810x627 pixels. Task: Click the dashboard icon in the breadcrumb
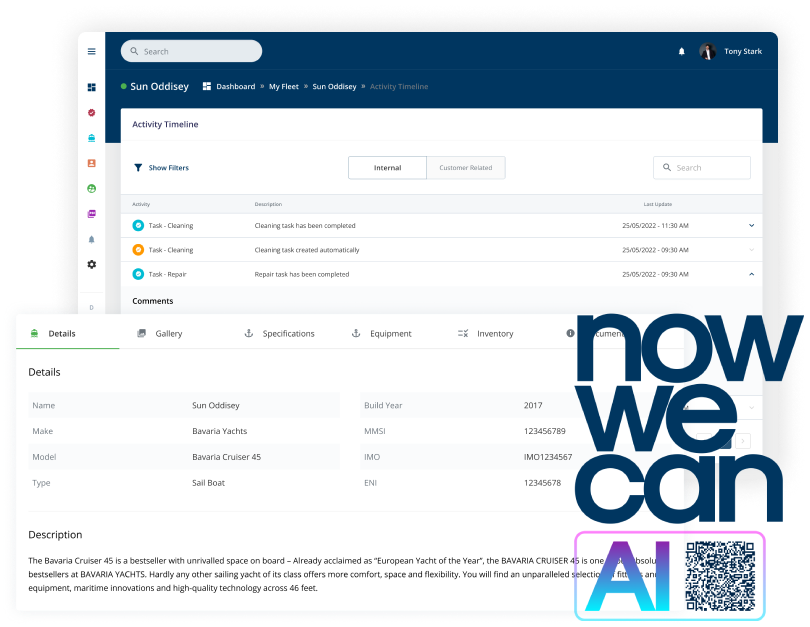pyautogui.click(x=207, y=86)
